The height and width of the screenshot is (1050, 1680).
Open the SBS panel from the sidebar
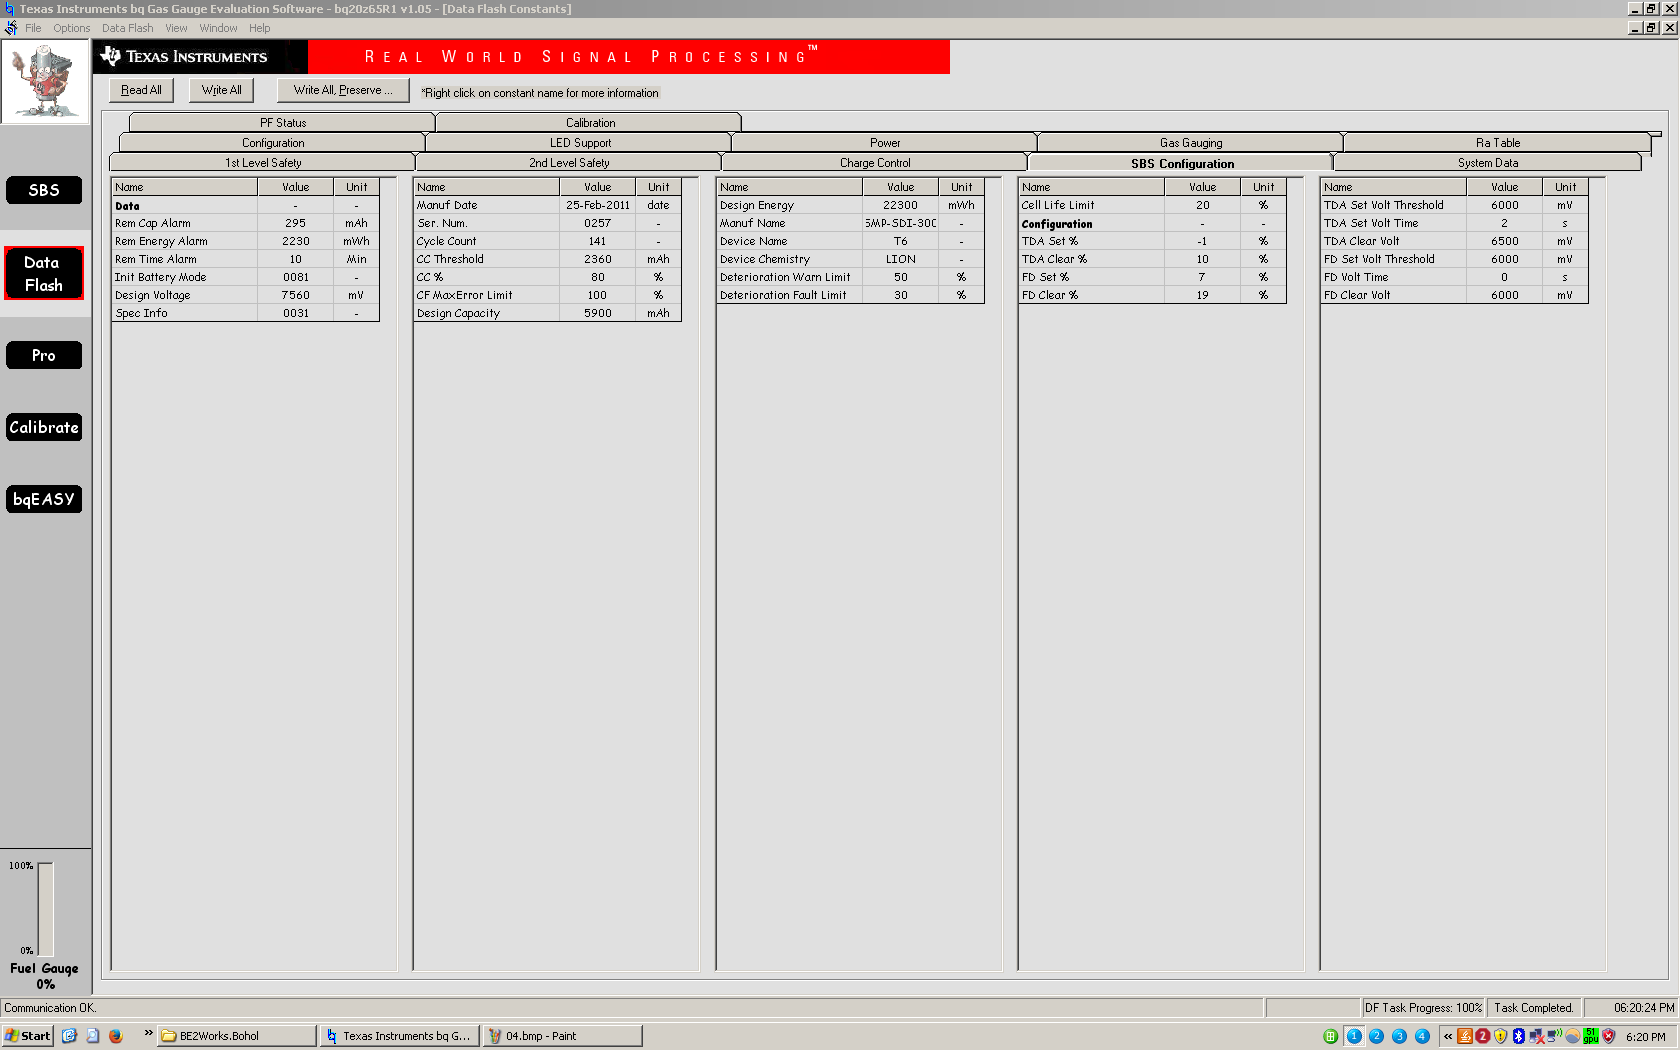(44, 190)
